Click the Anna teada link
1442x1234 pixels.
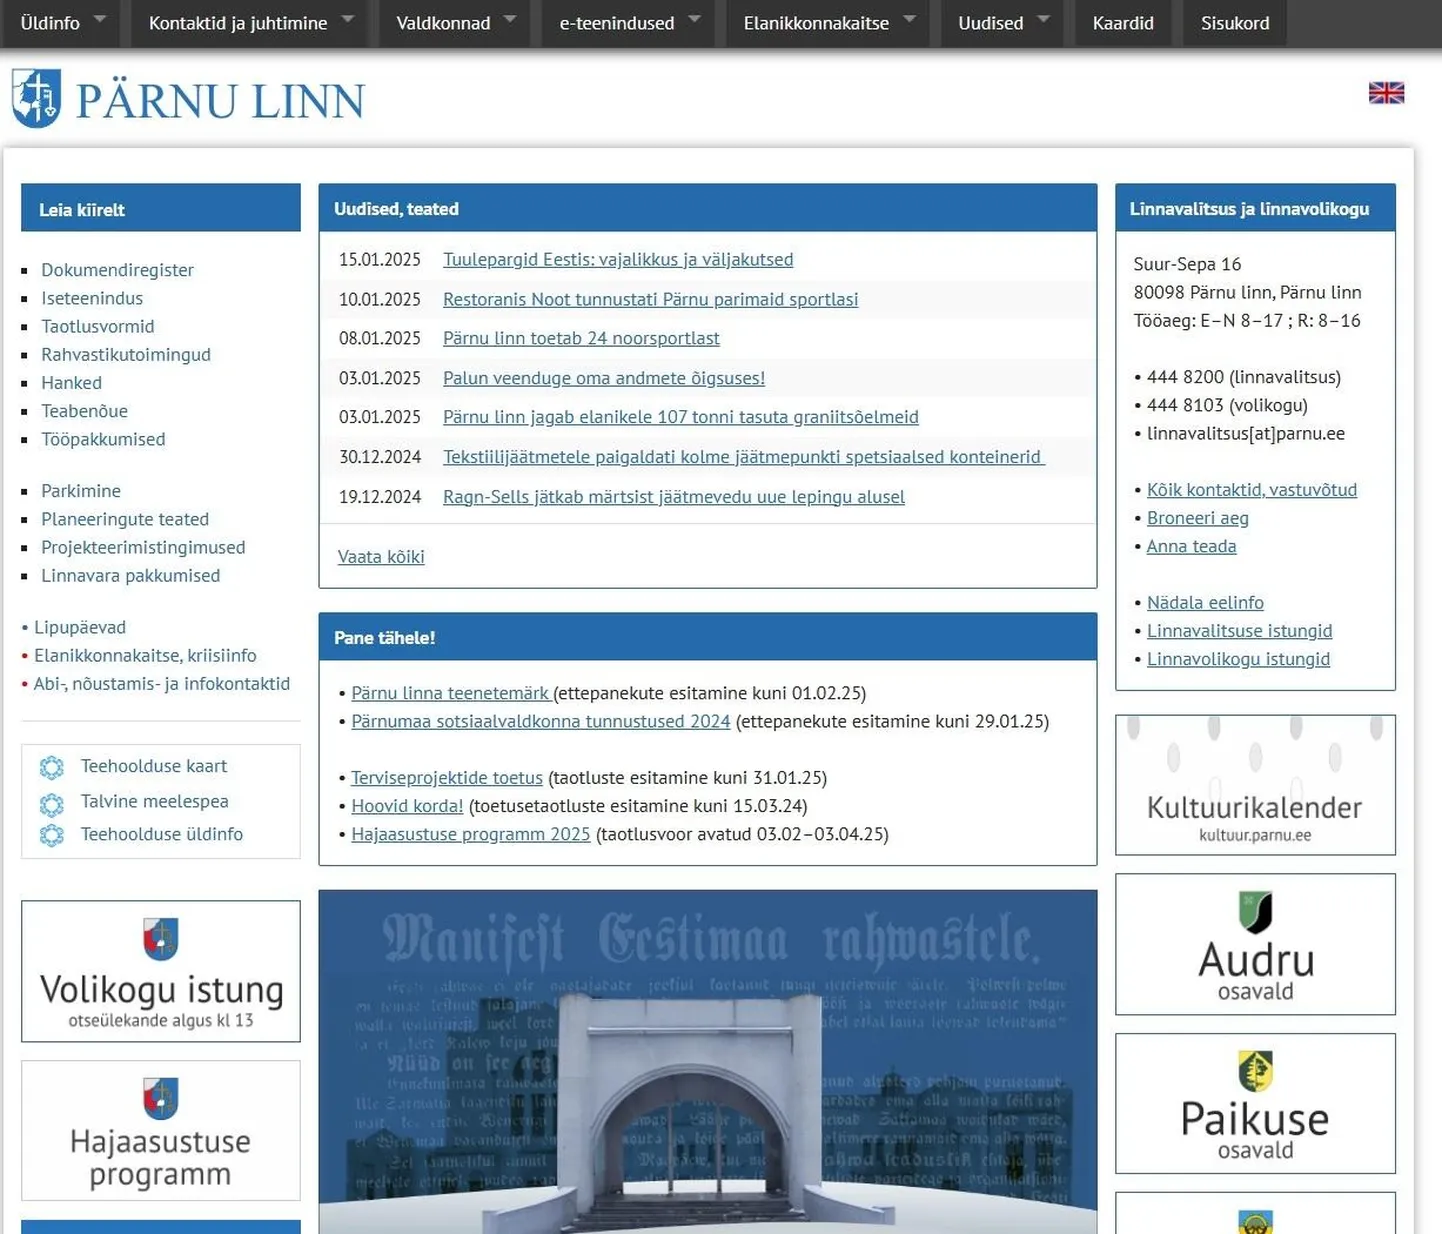(x=1192, y=546)
